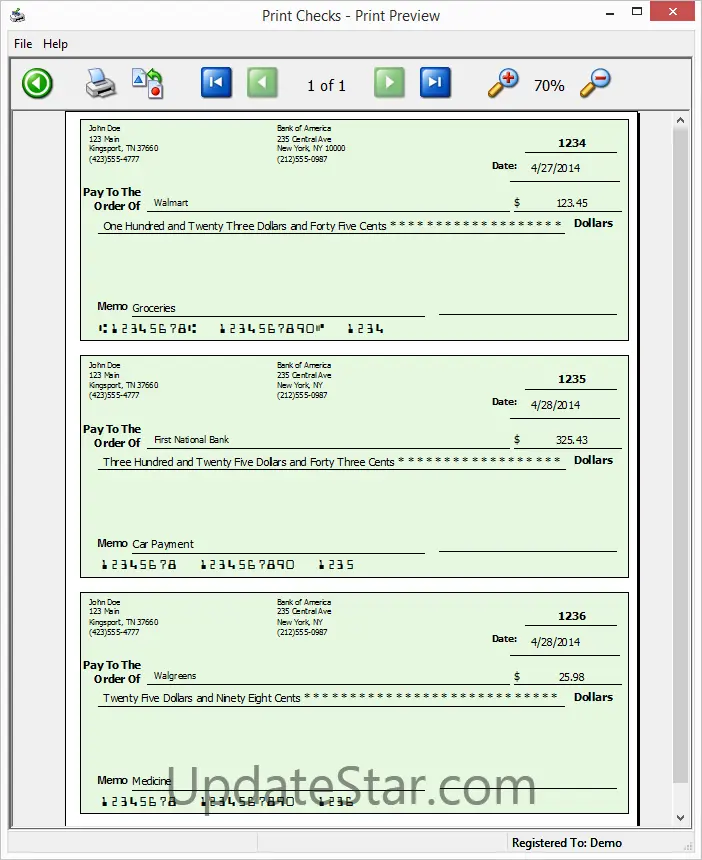Select check number 1234

coord(572,143)
